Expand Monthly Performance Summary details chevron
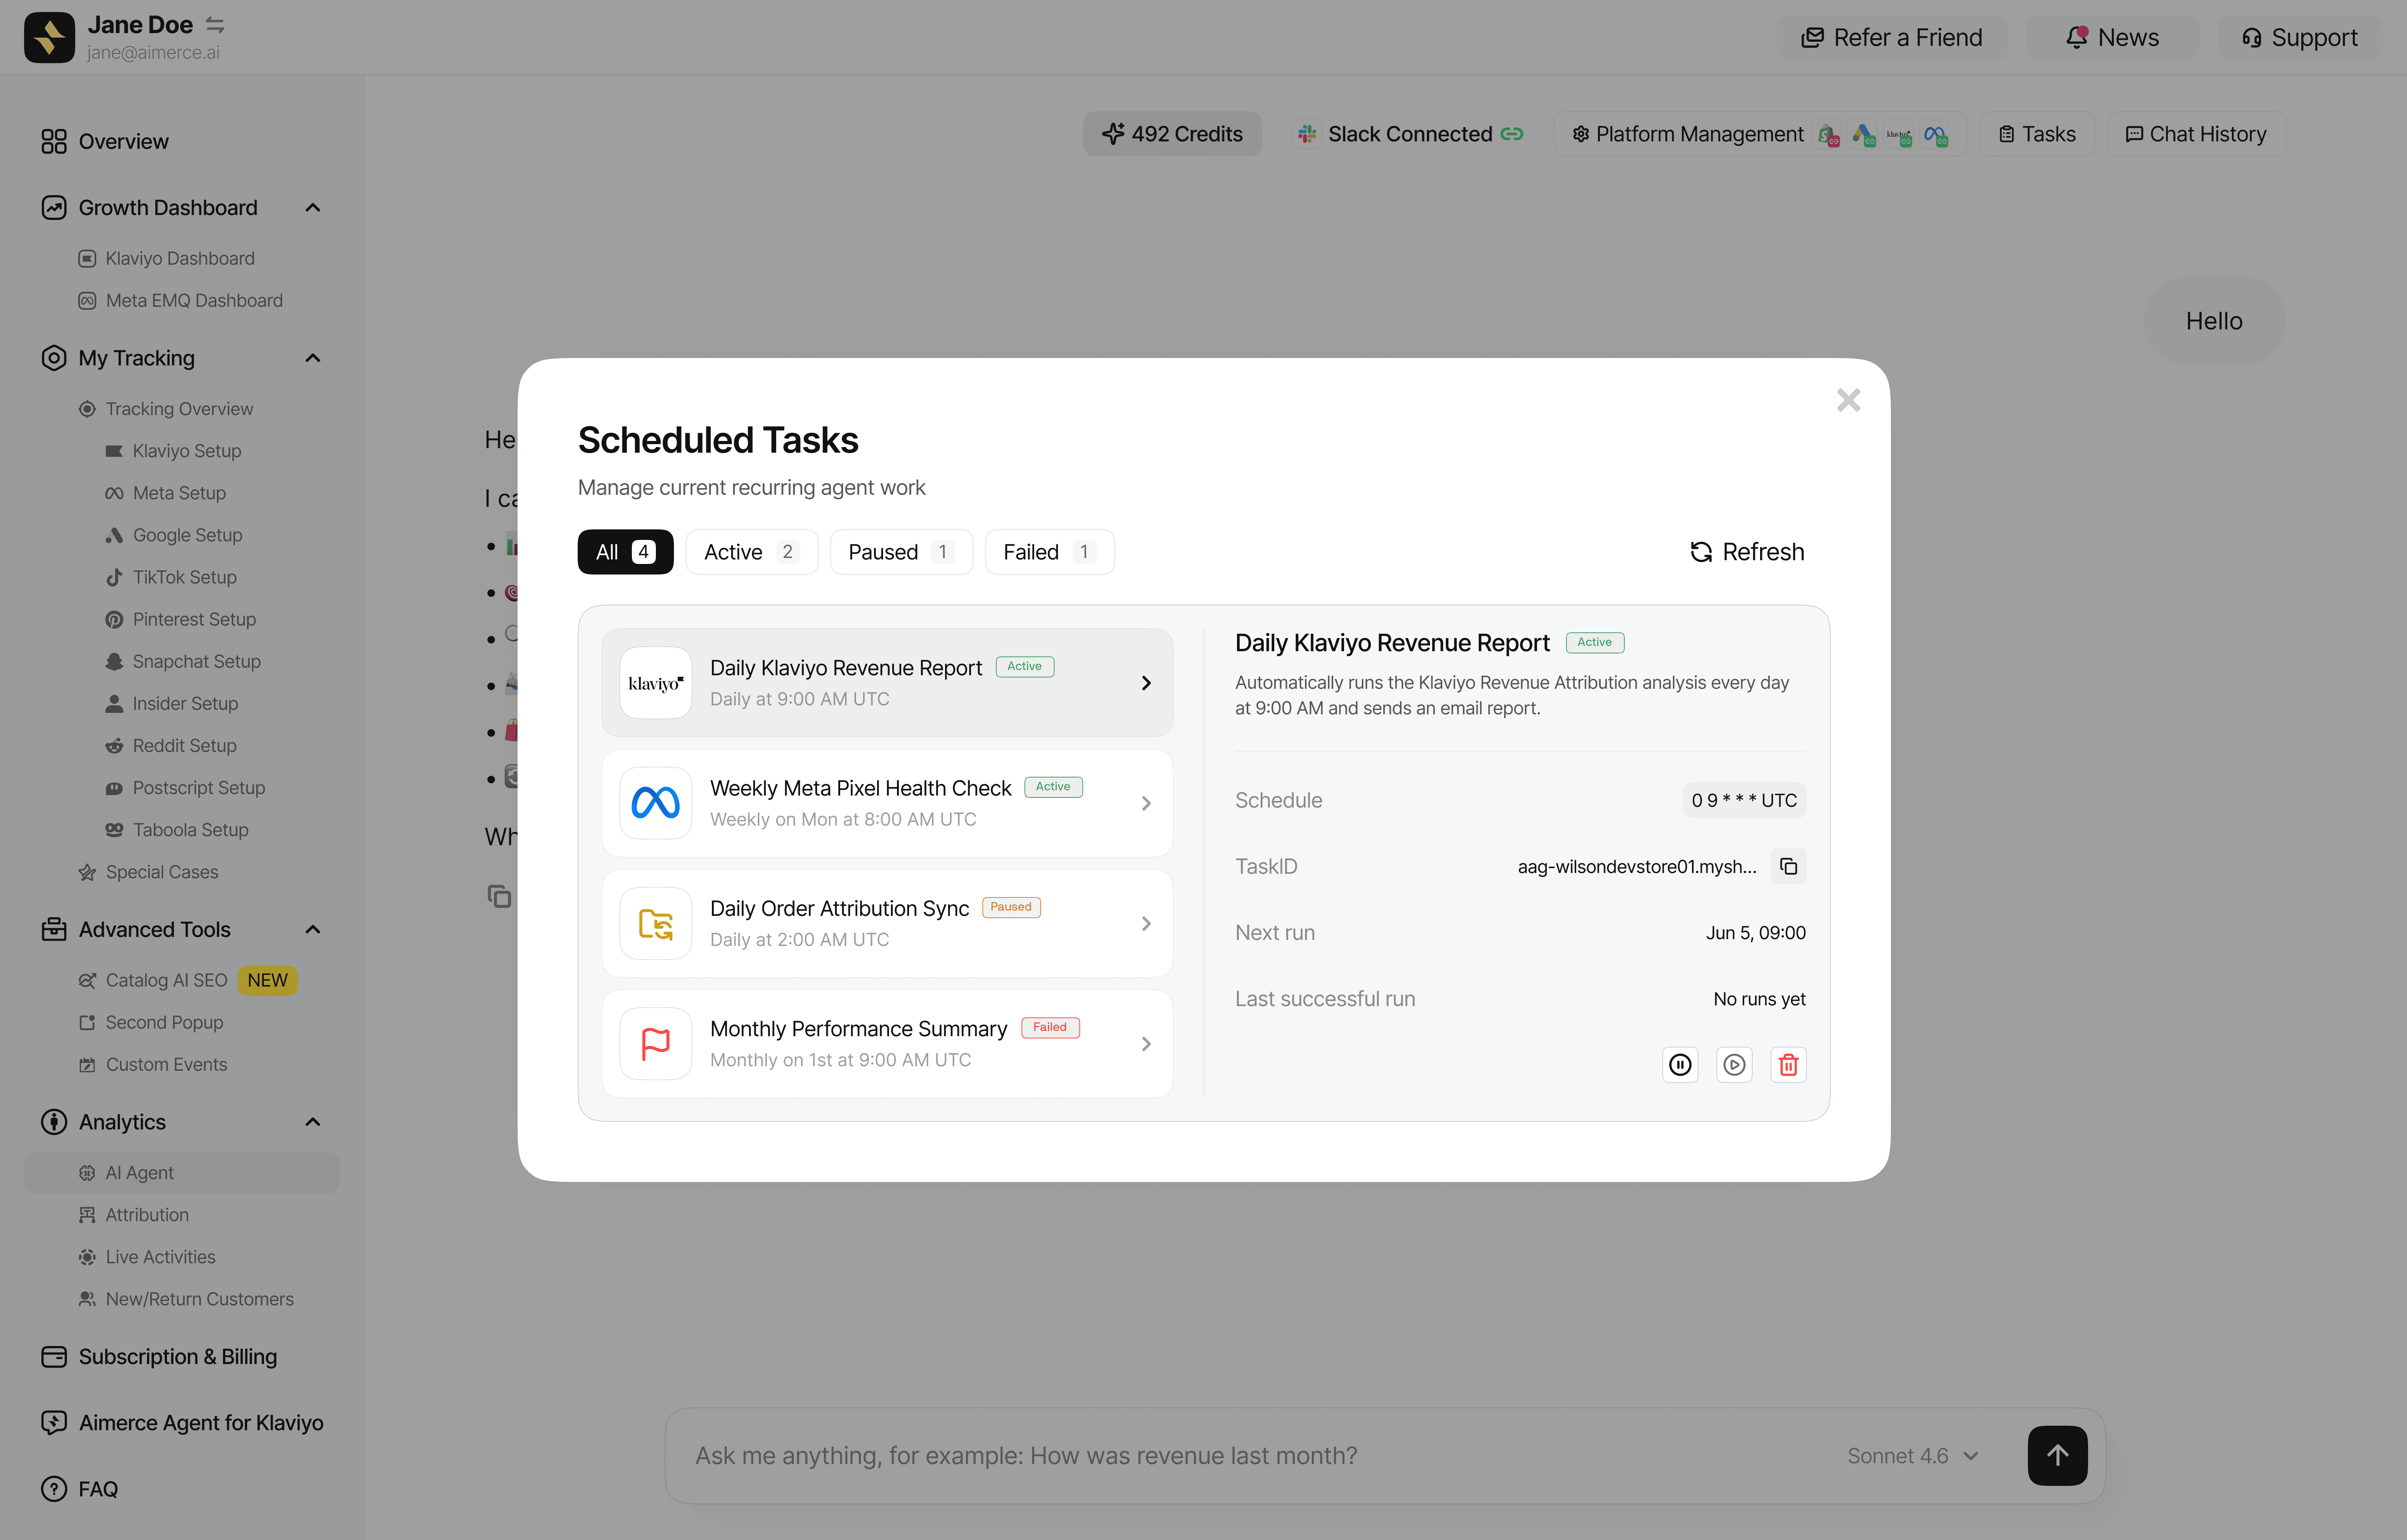Image resolution: width=2407 pixels, height=1540 pixels. (1146, 1044)
